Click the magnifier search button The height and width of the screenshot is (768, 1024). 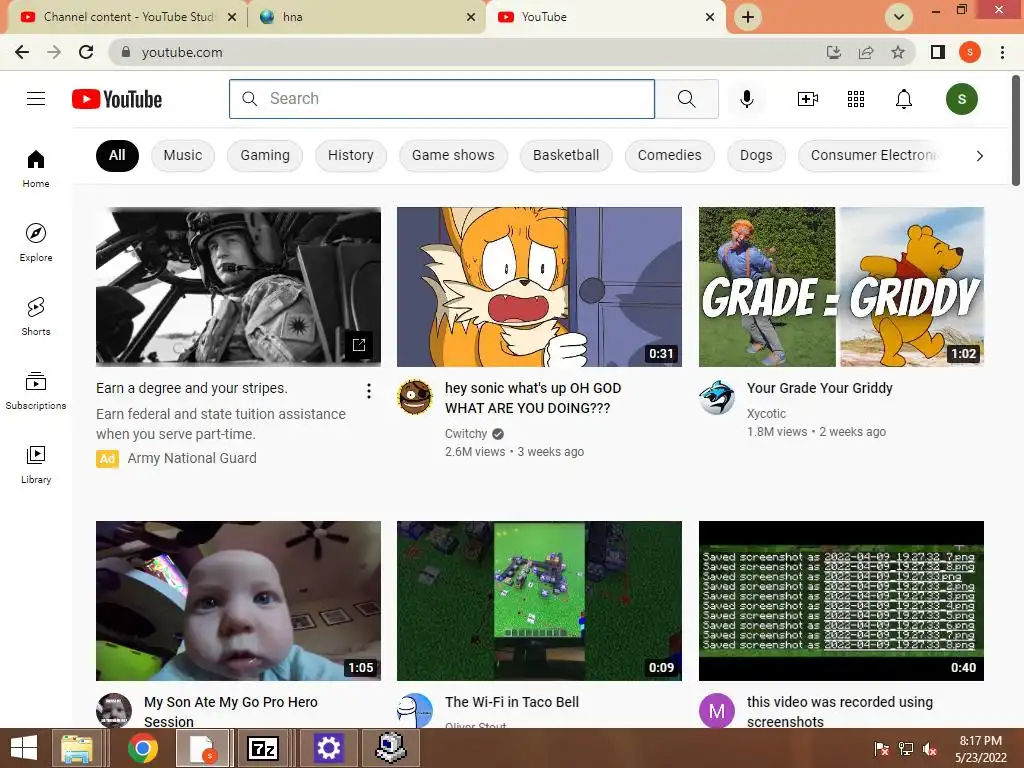(686, 99)
